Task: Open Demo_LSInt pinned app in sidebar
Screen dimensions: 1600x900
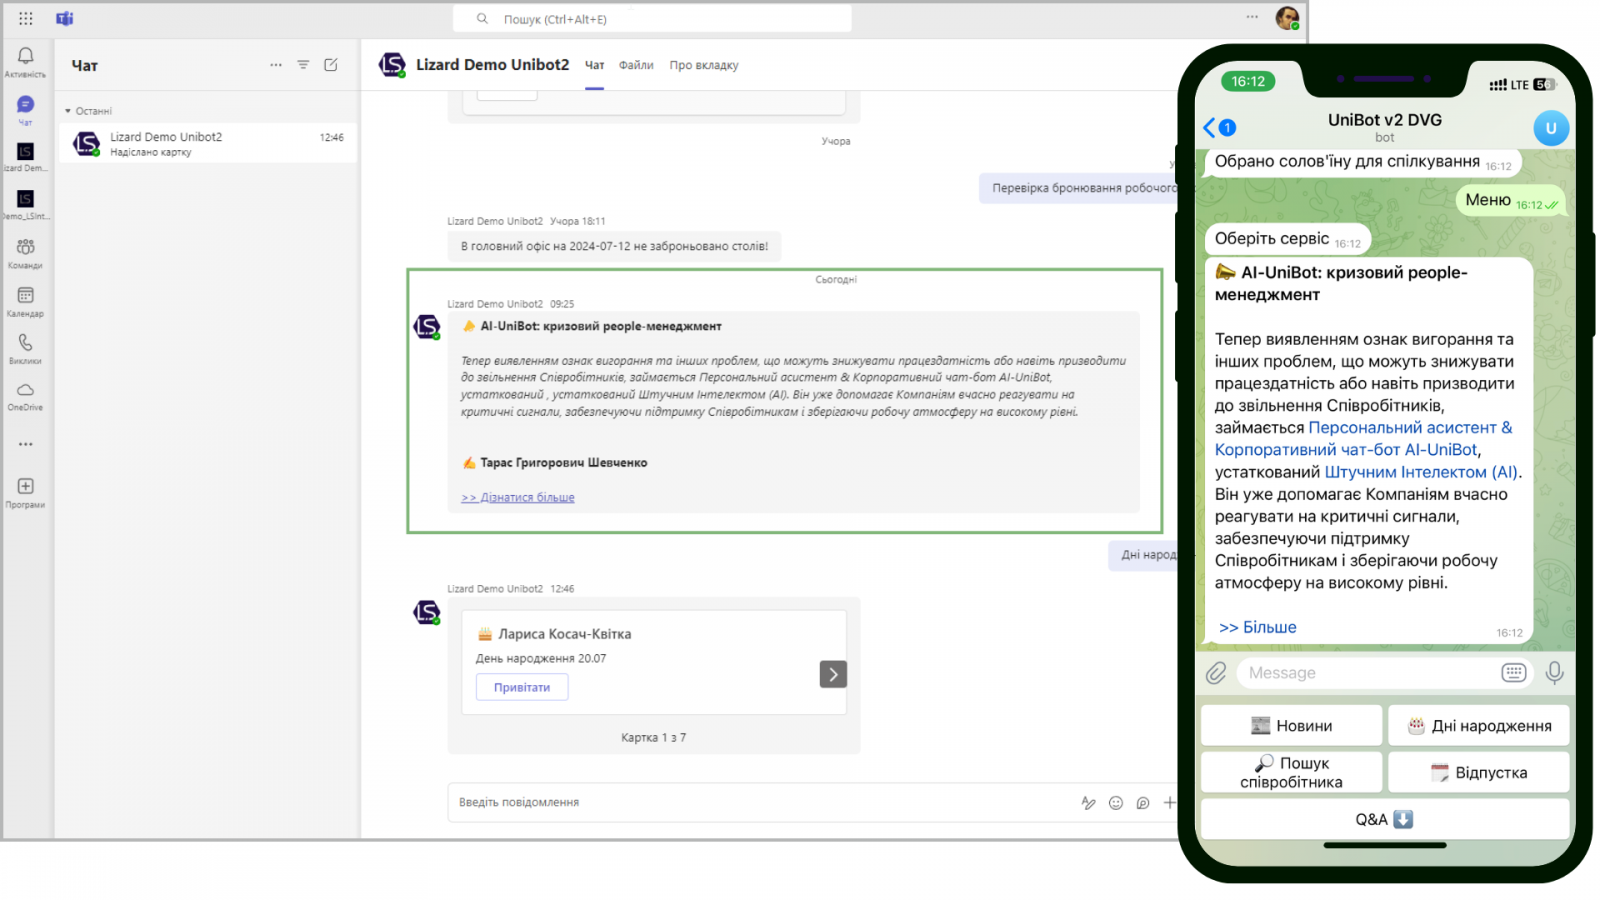Action: [x=25, y=205]
